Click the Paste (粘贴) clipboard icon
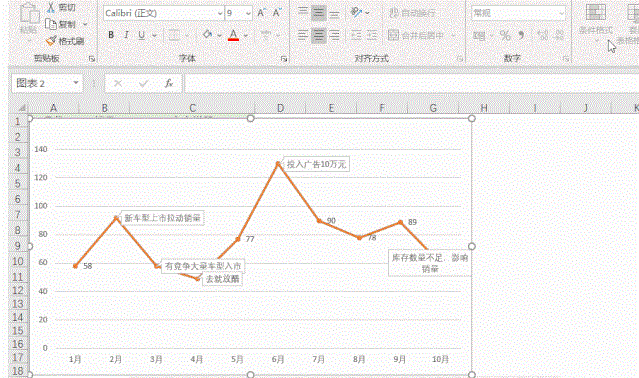 tap(29, 14)
